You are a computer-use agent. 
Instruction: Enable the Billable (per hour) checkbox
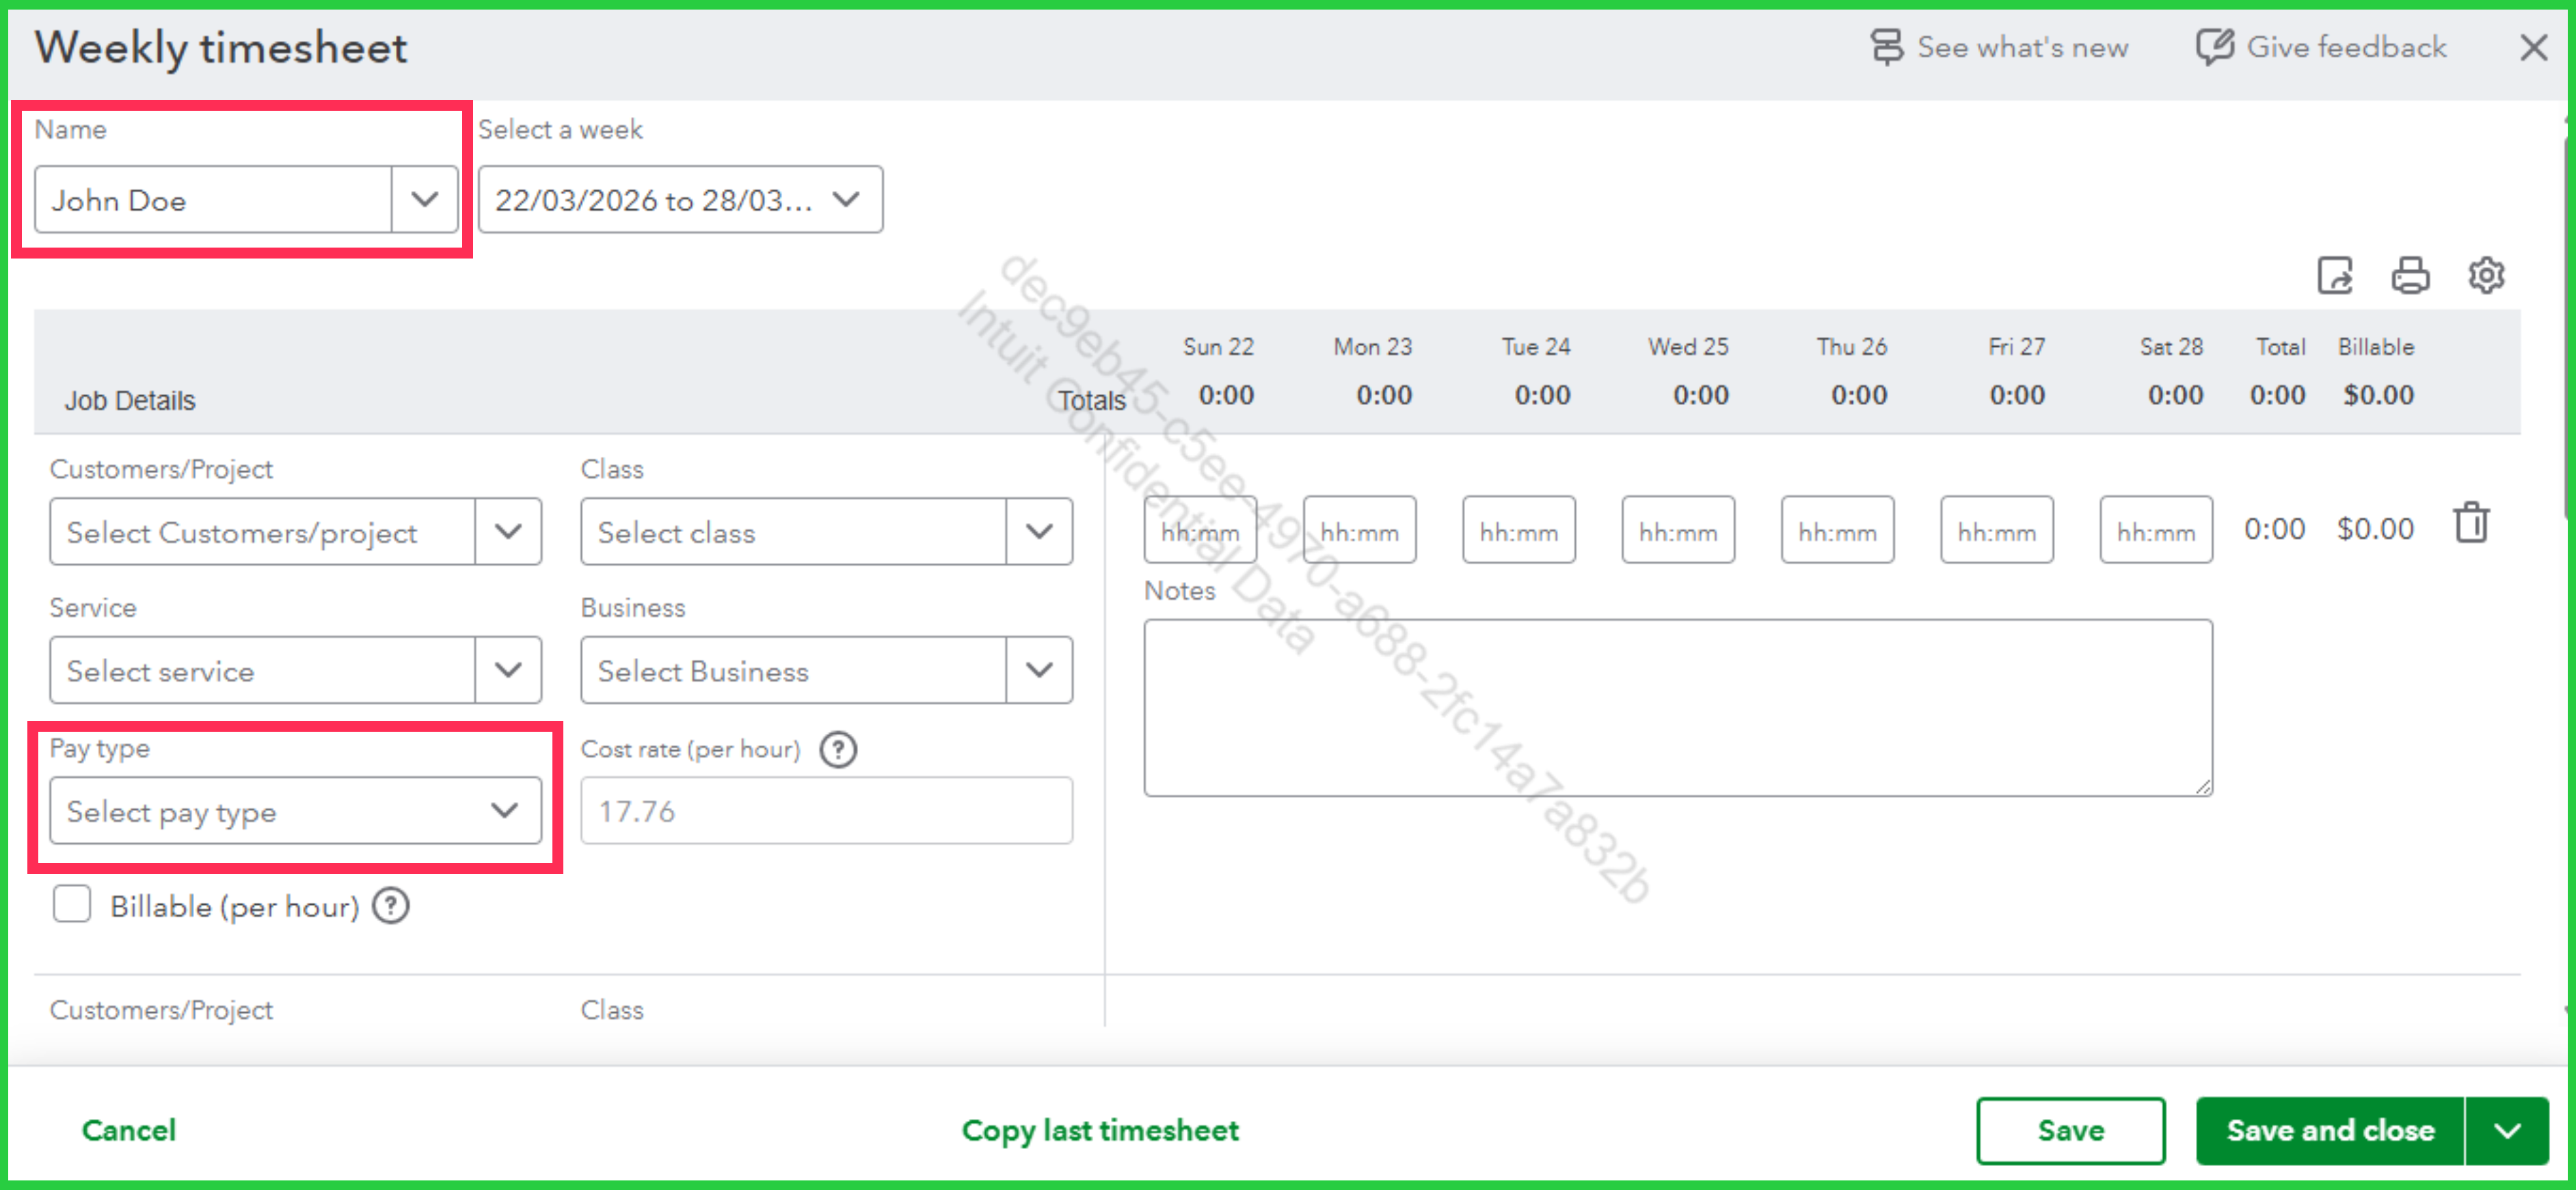(72, 904)
